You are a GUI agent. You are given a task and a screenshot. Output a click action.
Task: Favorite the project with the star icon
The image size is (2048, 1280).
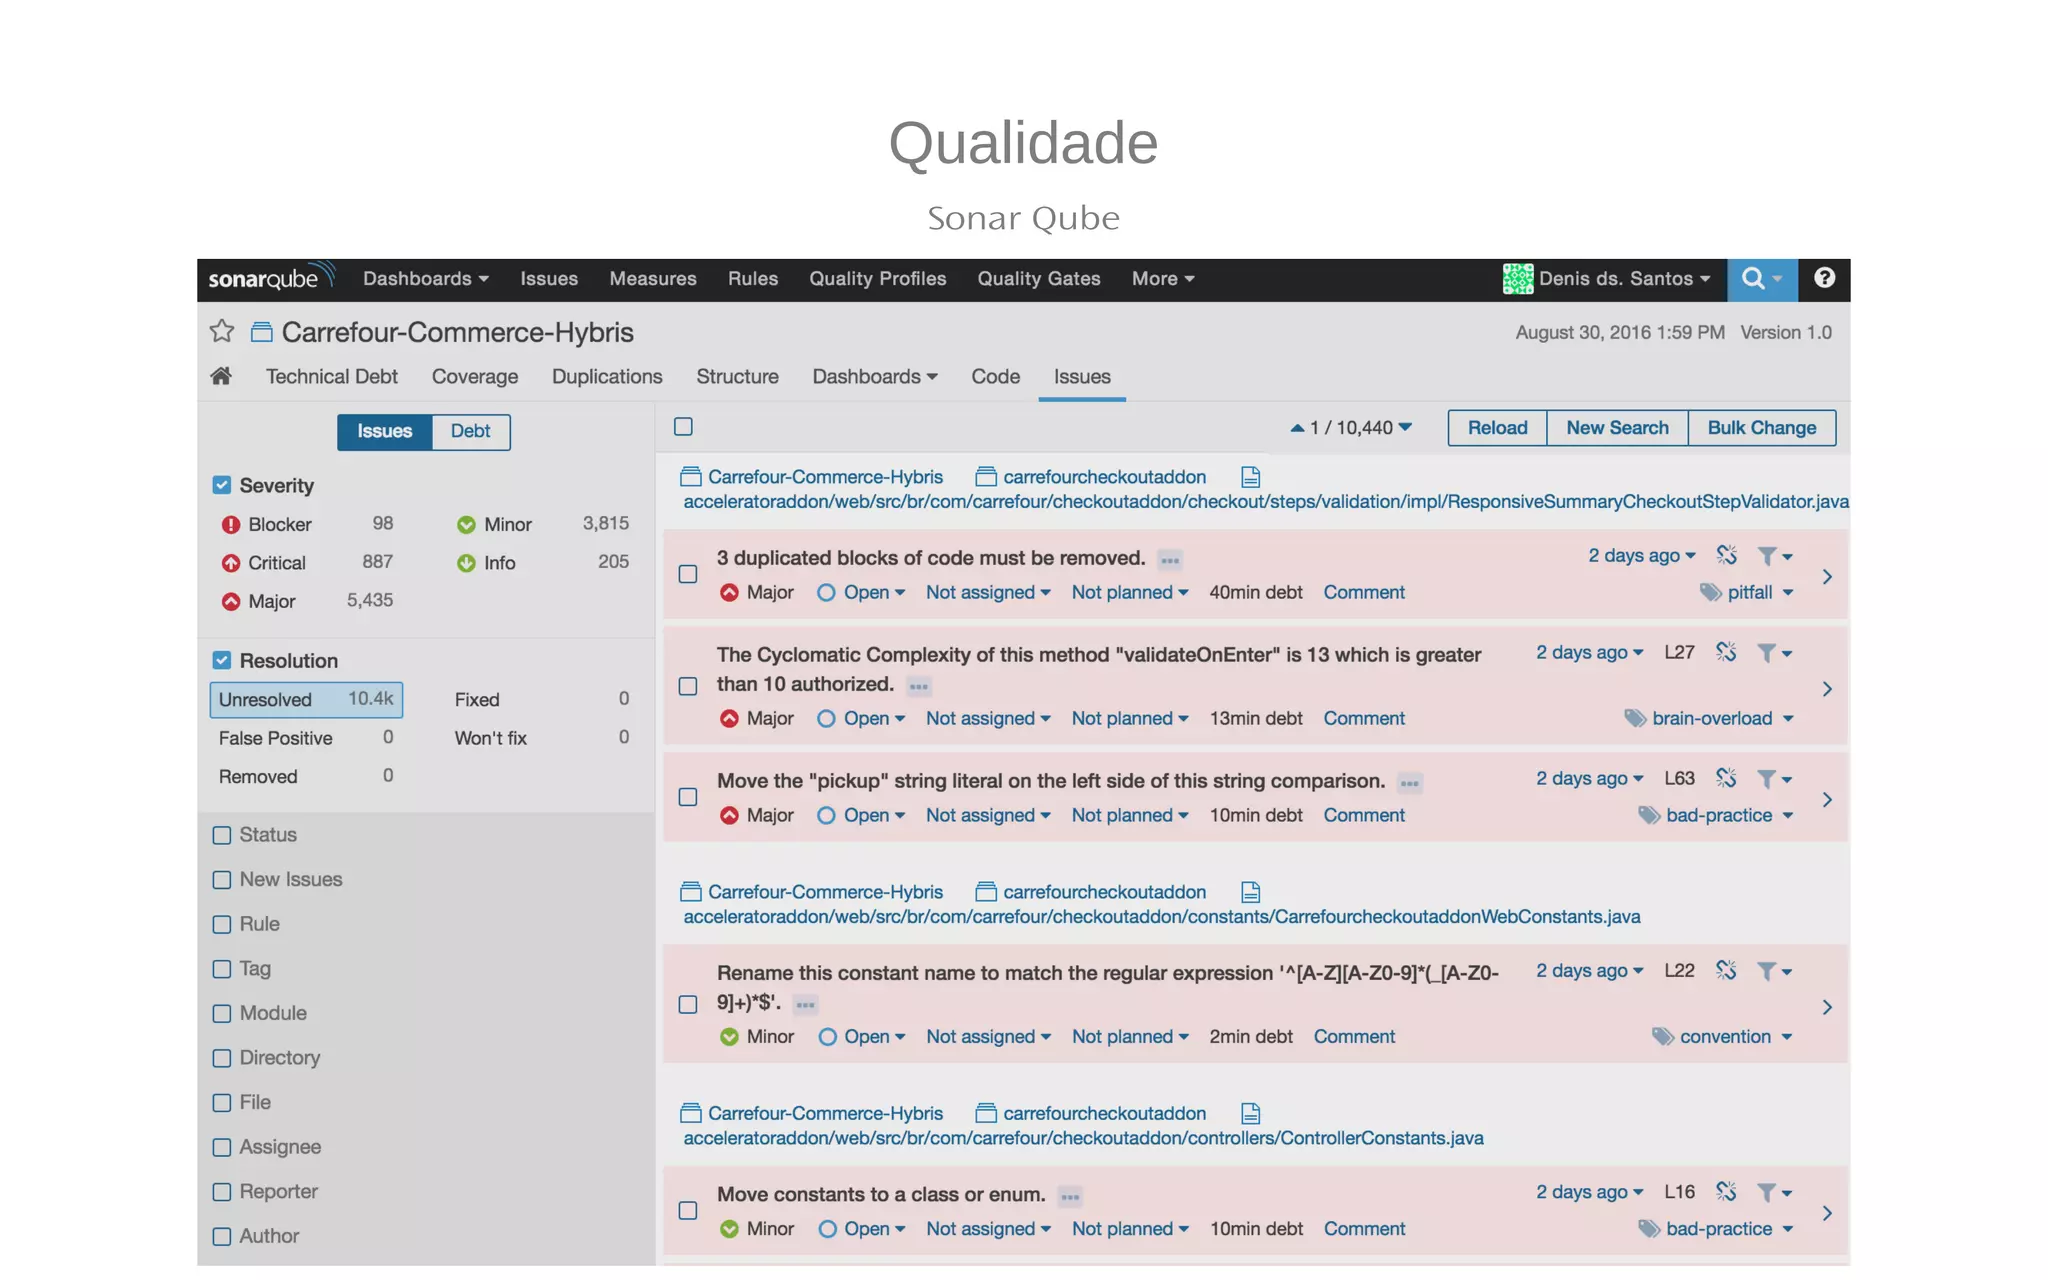pyautogui.click(x=222, y=331)
